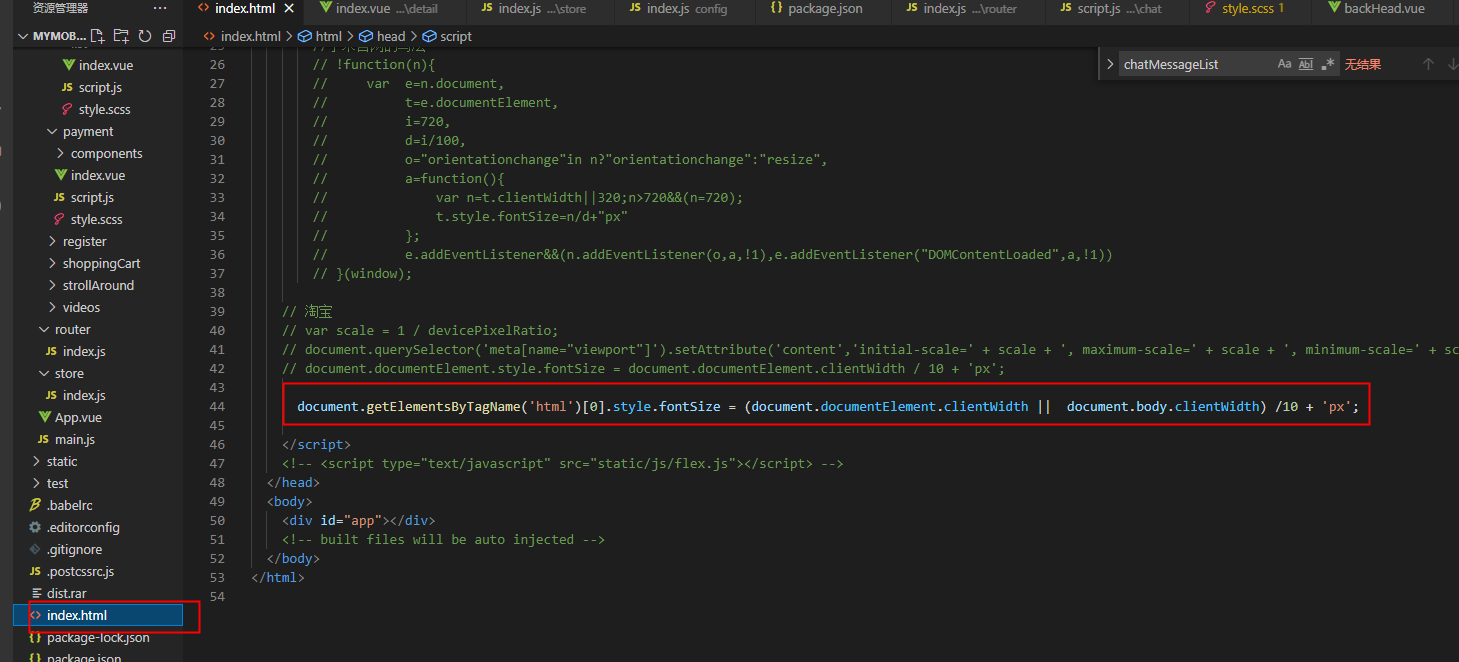Open explorer more actions ellipsis menu

(160, 8)
